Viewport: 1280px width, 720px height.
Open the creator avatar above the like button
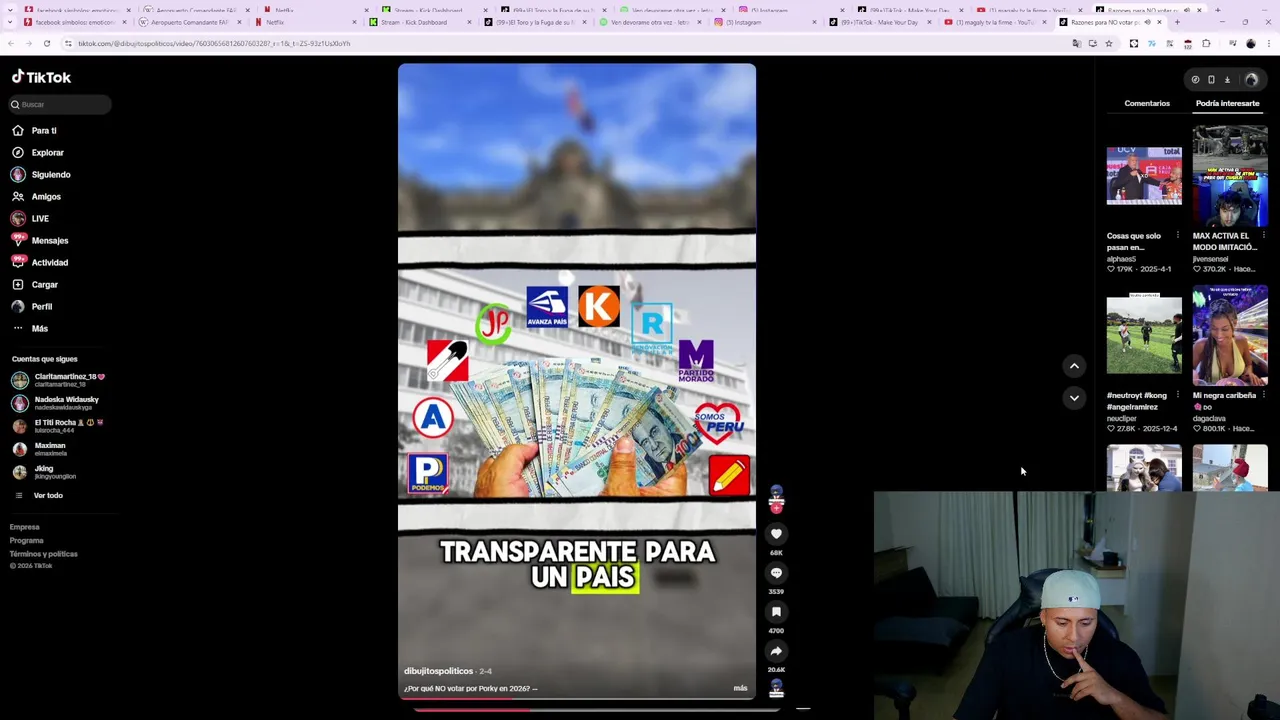tap(776, 495)
